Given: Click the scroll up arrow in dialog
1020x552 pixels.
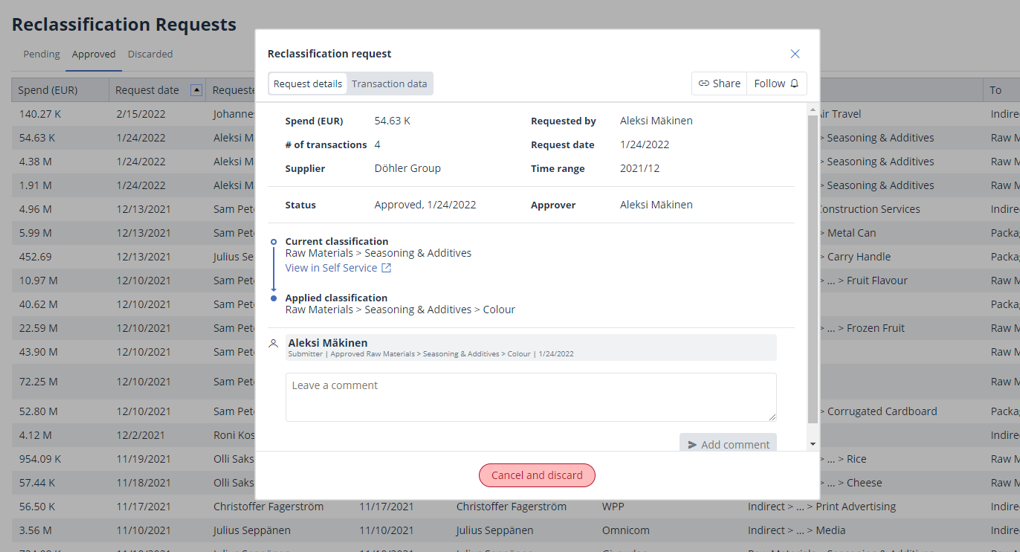Looking at the screenshot, I should (812, 108).
